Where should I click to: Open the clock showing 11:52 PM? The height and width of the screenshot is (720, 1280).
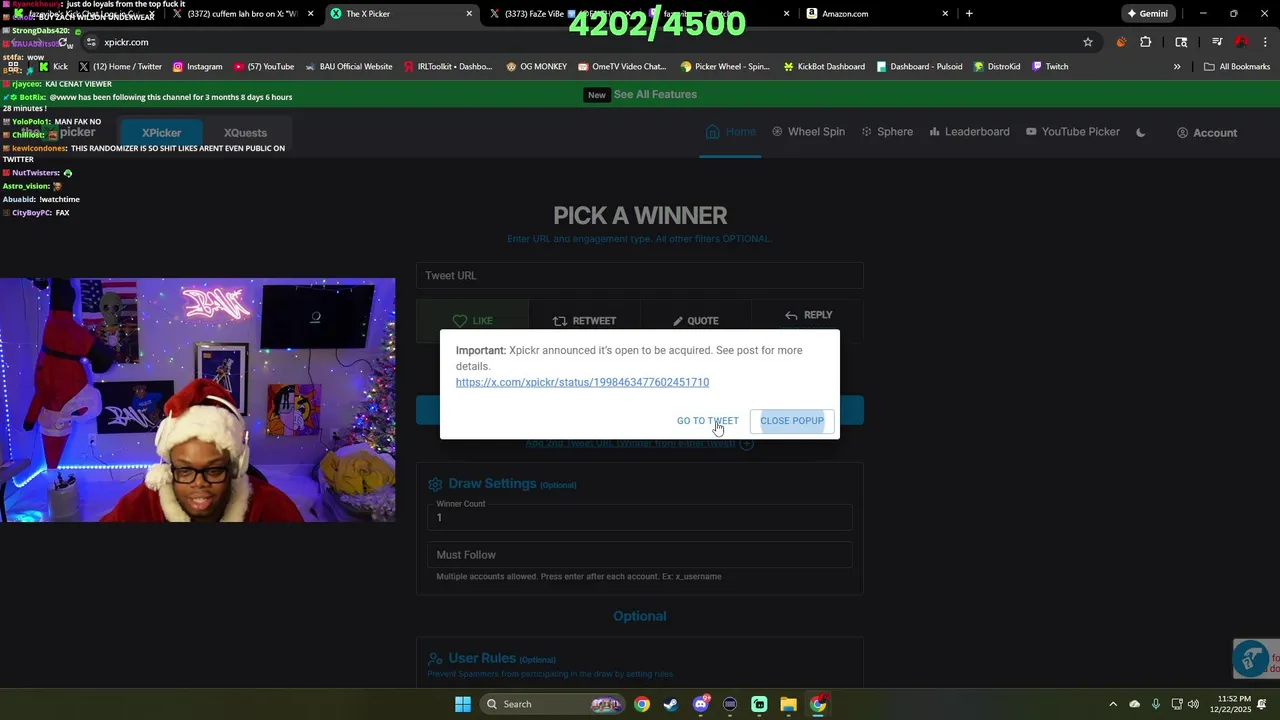(x=1235, y=704)
